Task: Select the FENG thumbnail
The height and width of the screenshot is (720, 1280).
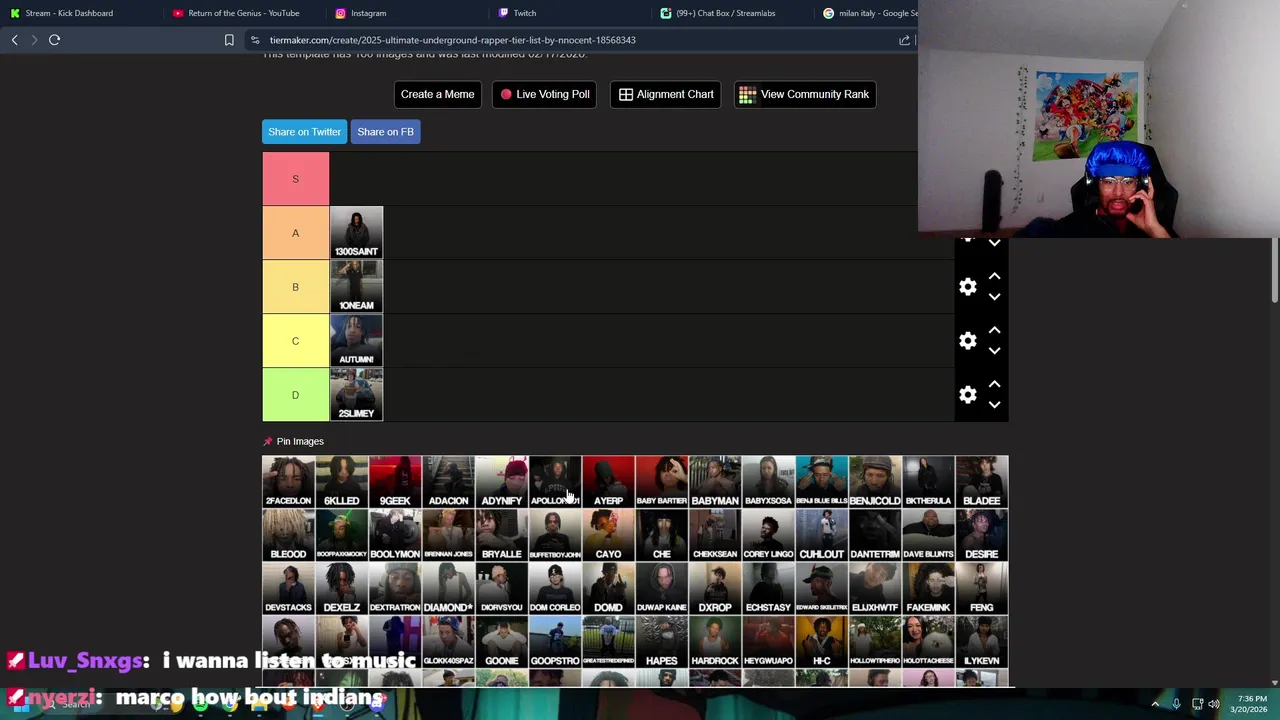Action: [x=982, y=589]
